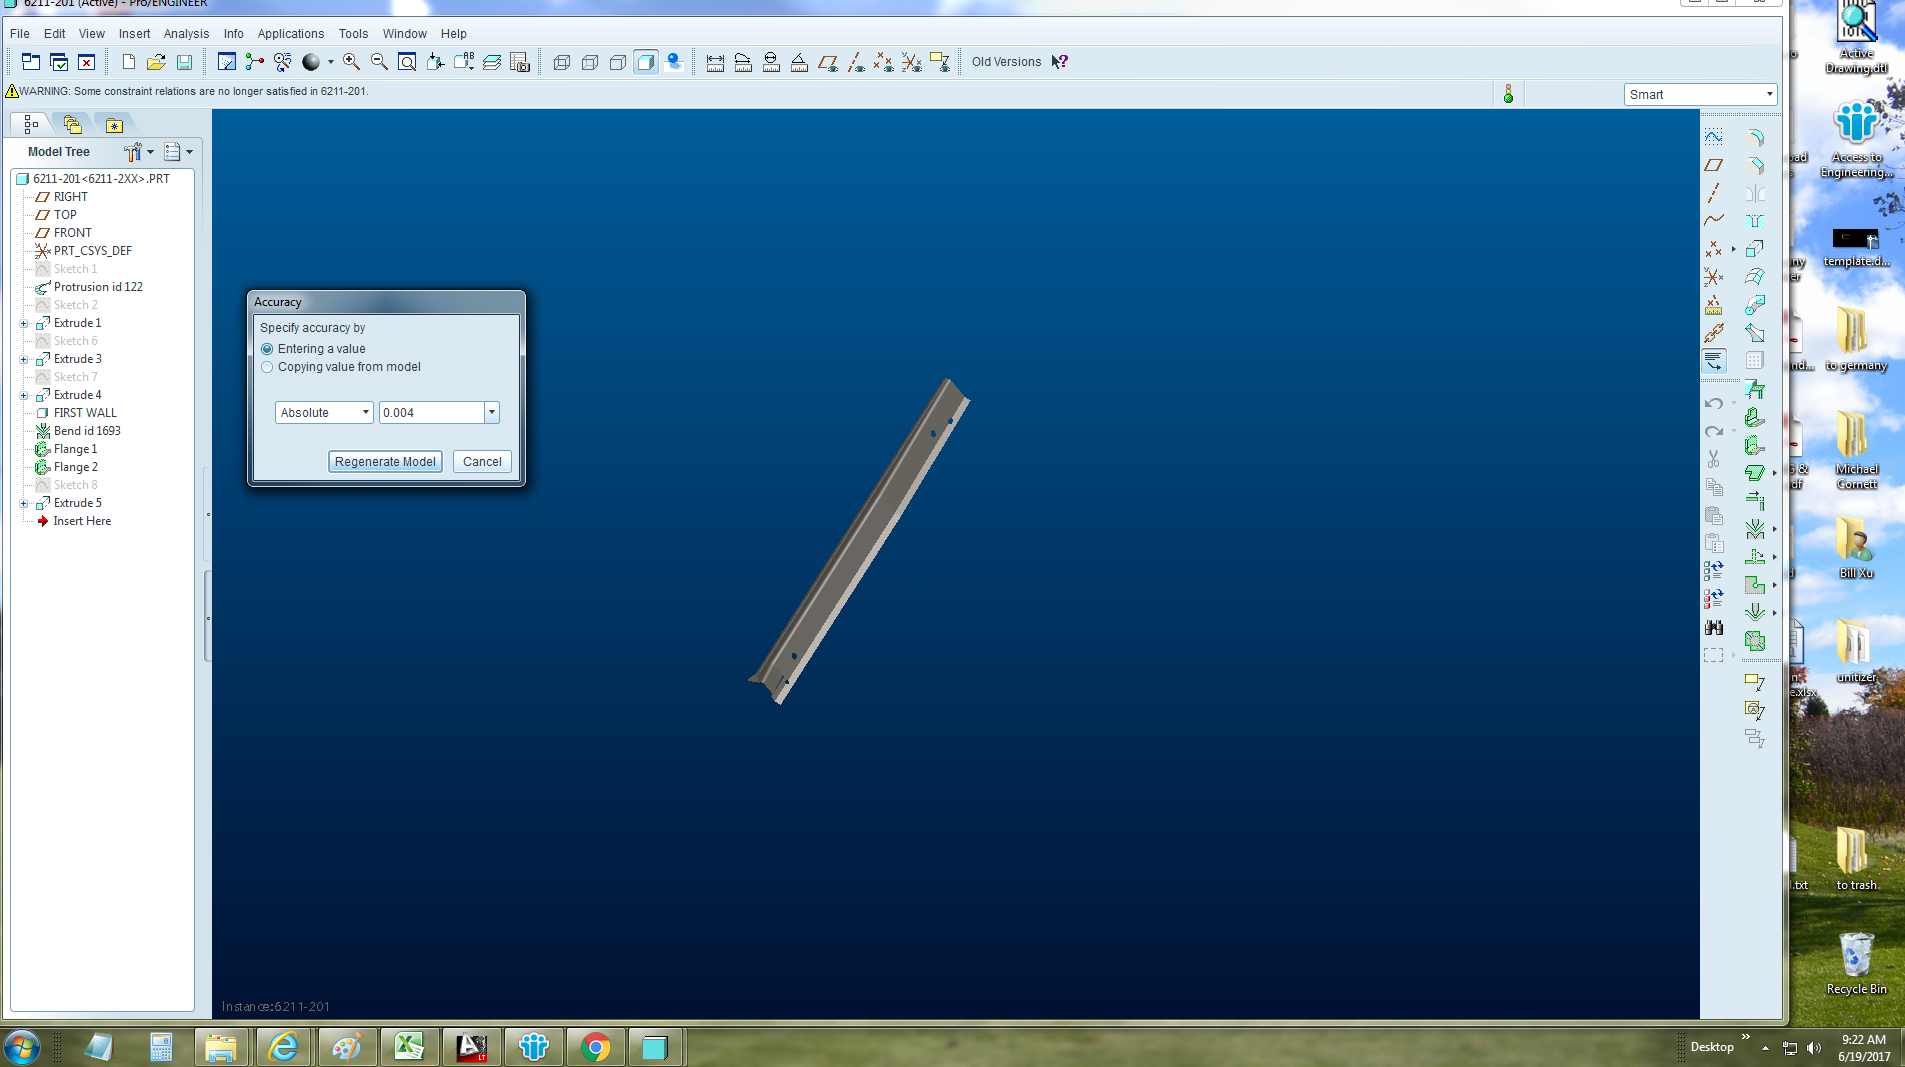Click the Layers icon in top toolbar

(x=492, y=62)
